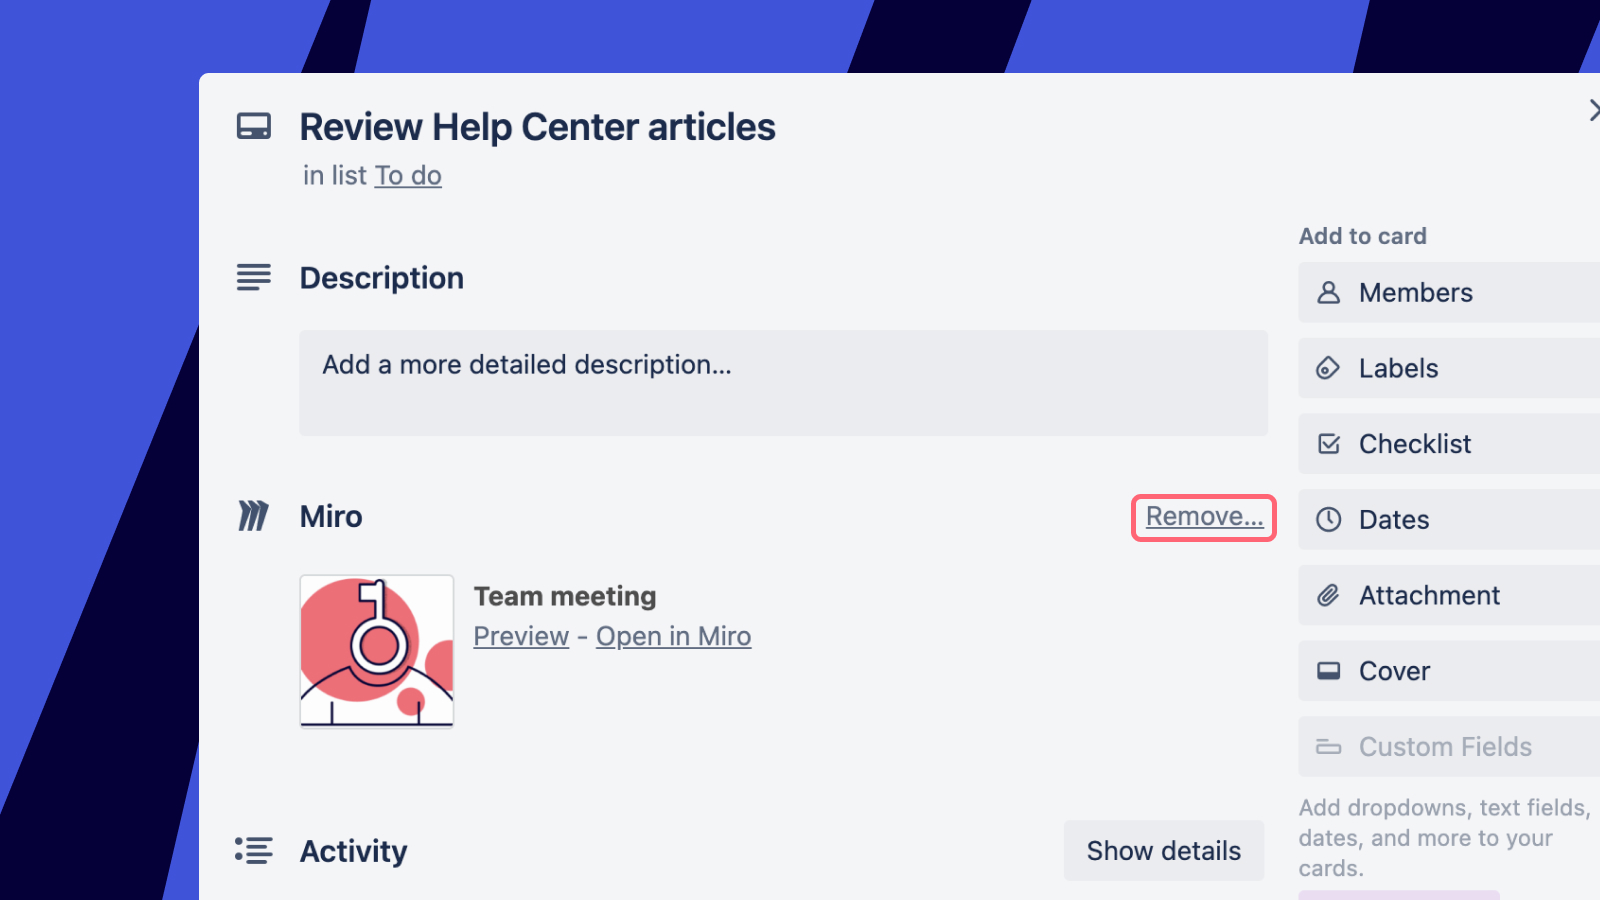Click the Dates clock icon

coord(1328,520)
